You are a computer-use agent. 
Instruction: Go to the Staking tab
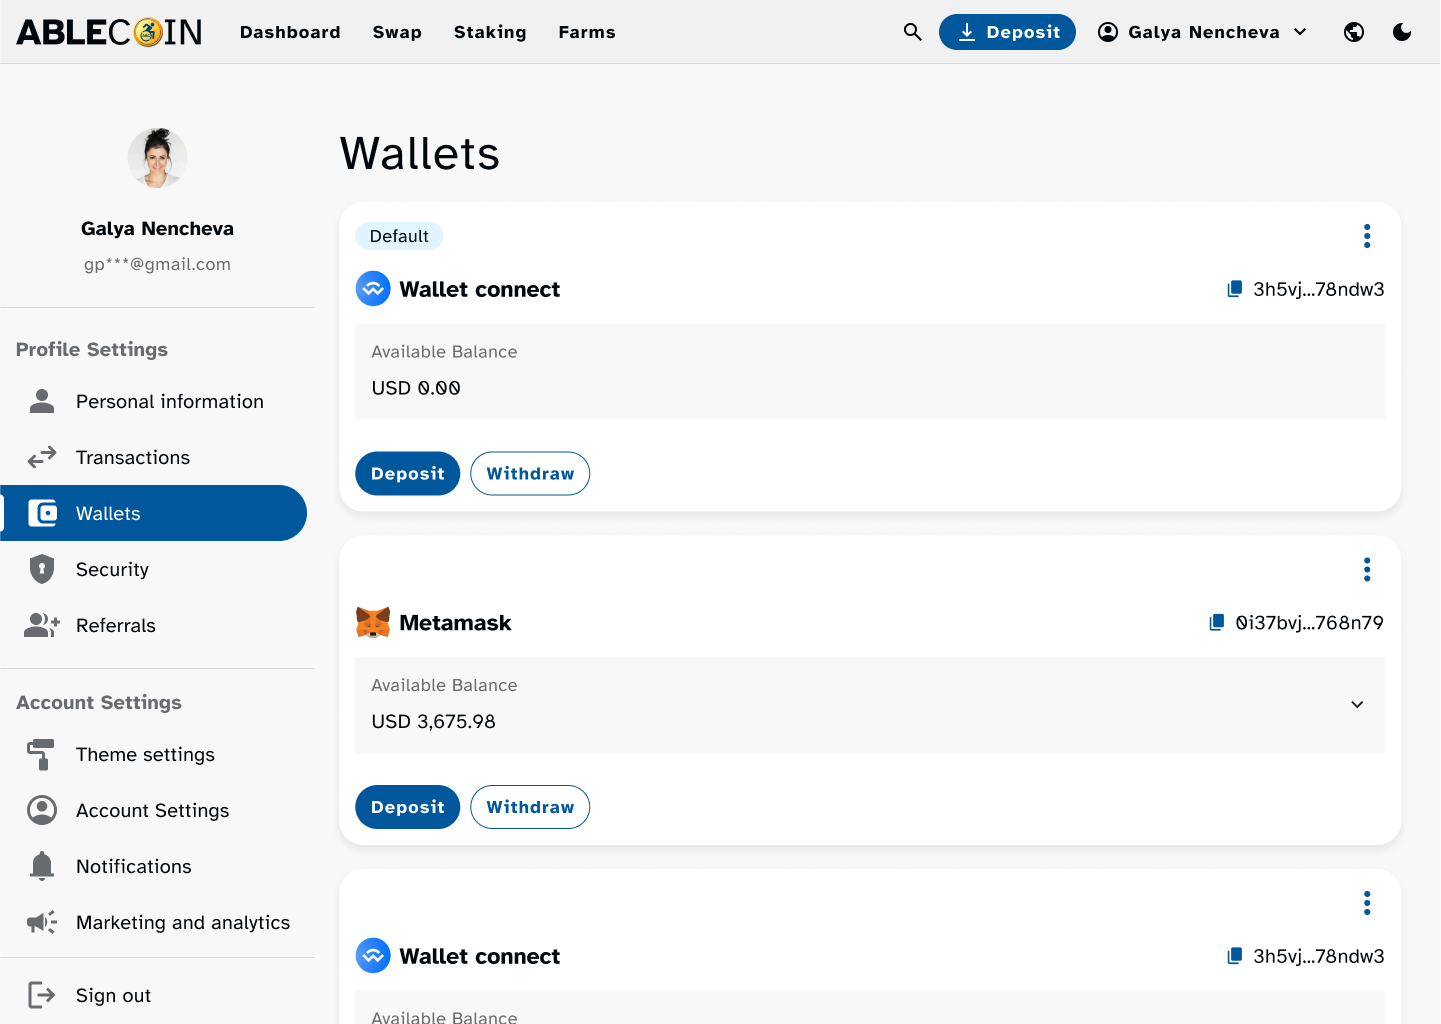[490, 32]
